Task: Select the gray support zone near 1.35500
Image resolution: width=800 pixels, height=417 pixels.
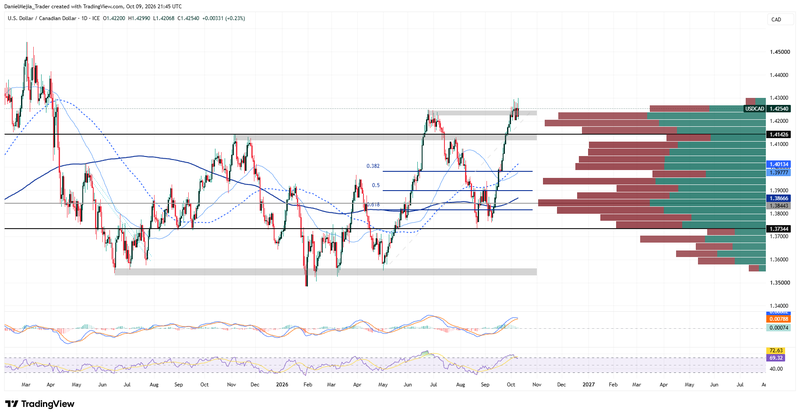Action: (326, 272)
